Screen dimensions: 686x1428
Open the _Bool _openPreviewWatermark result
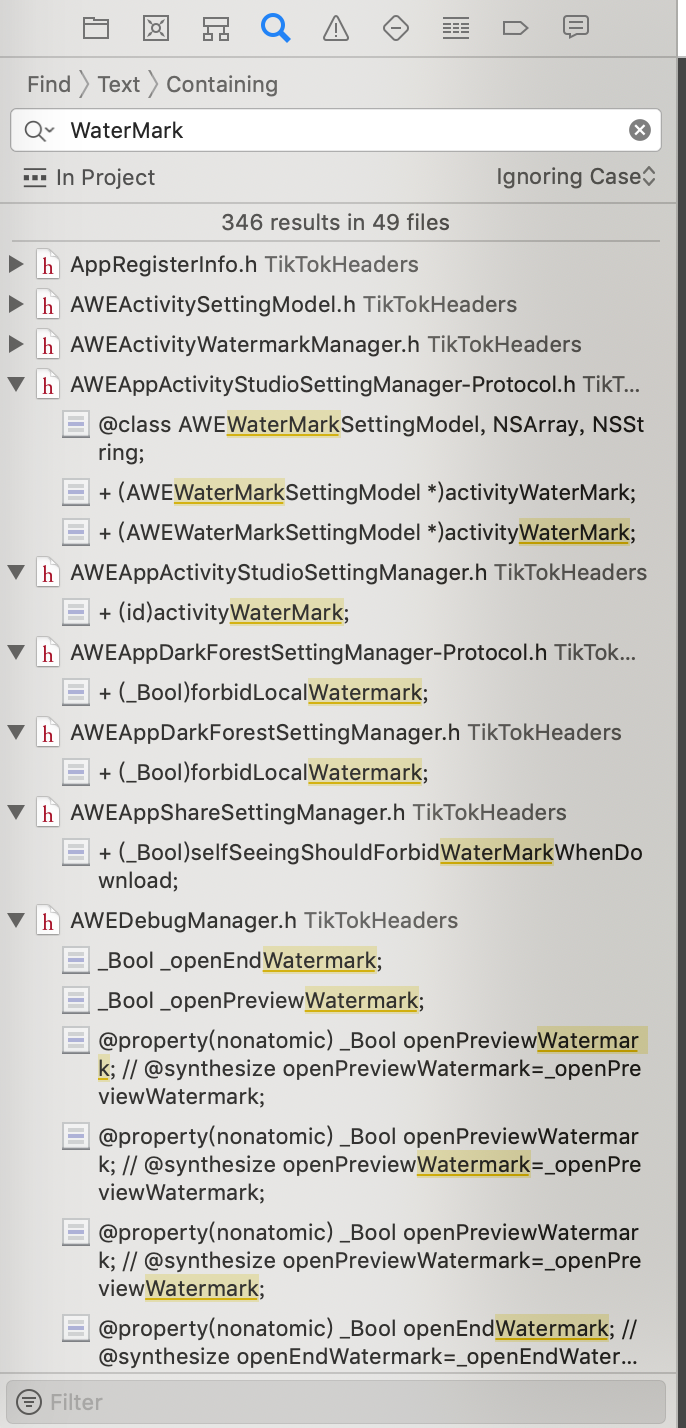click(261, 1000)
